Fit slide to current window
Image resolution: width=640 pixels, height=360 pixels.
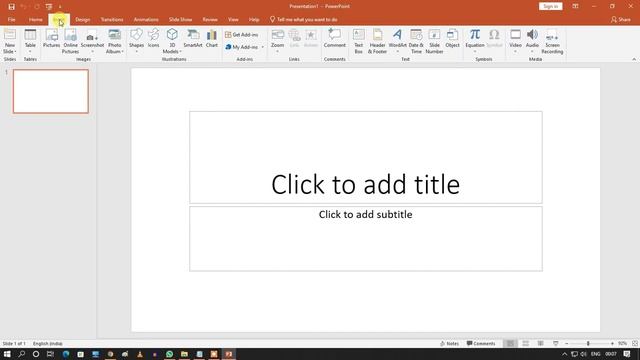[635, 344]
